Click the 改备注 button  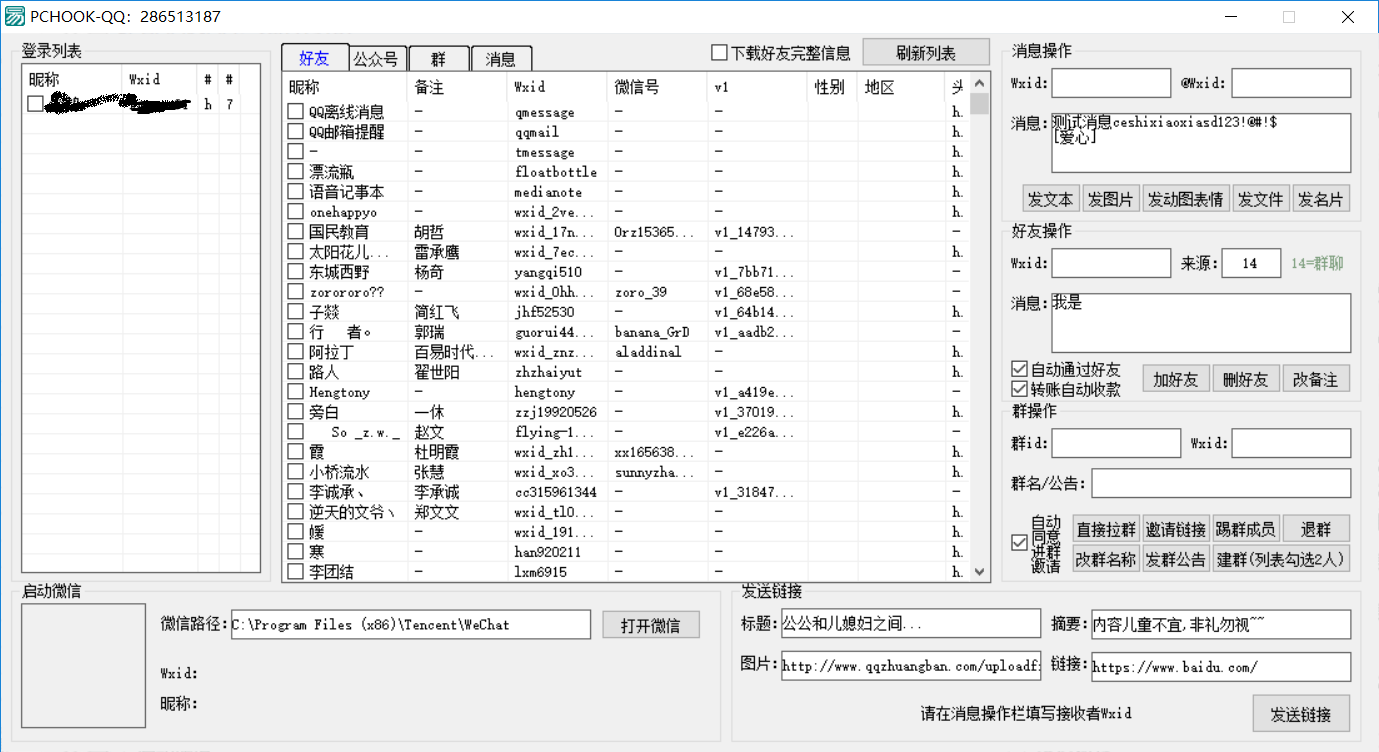[1316, 379]
